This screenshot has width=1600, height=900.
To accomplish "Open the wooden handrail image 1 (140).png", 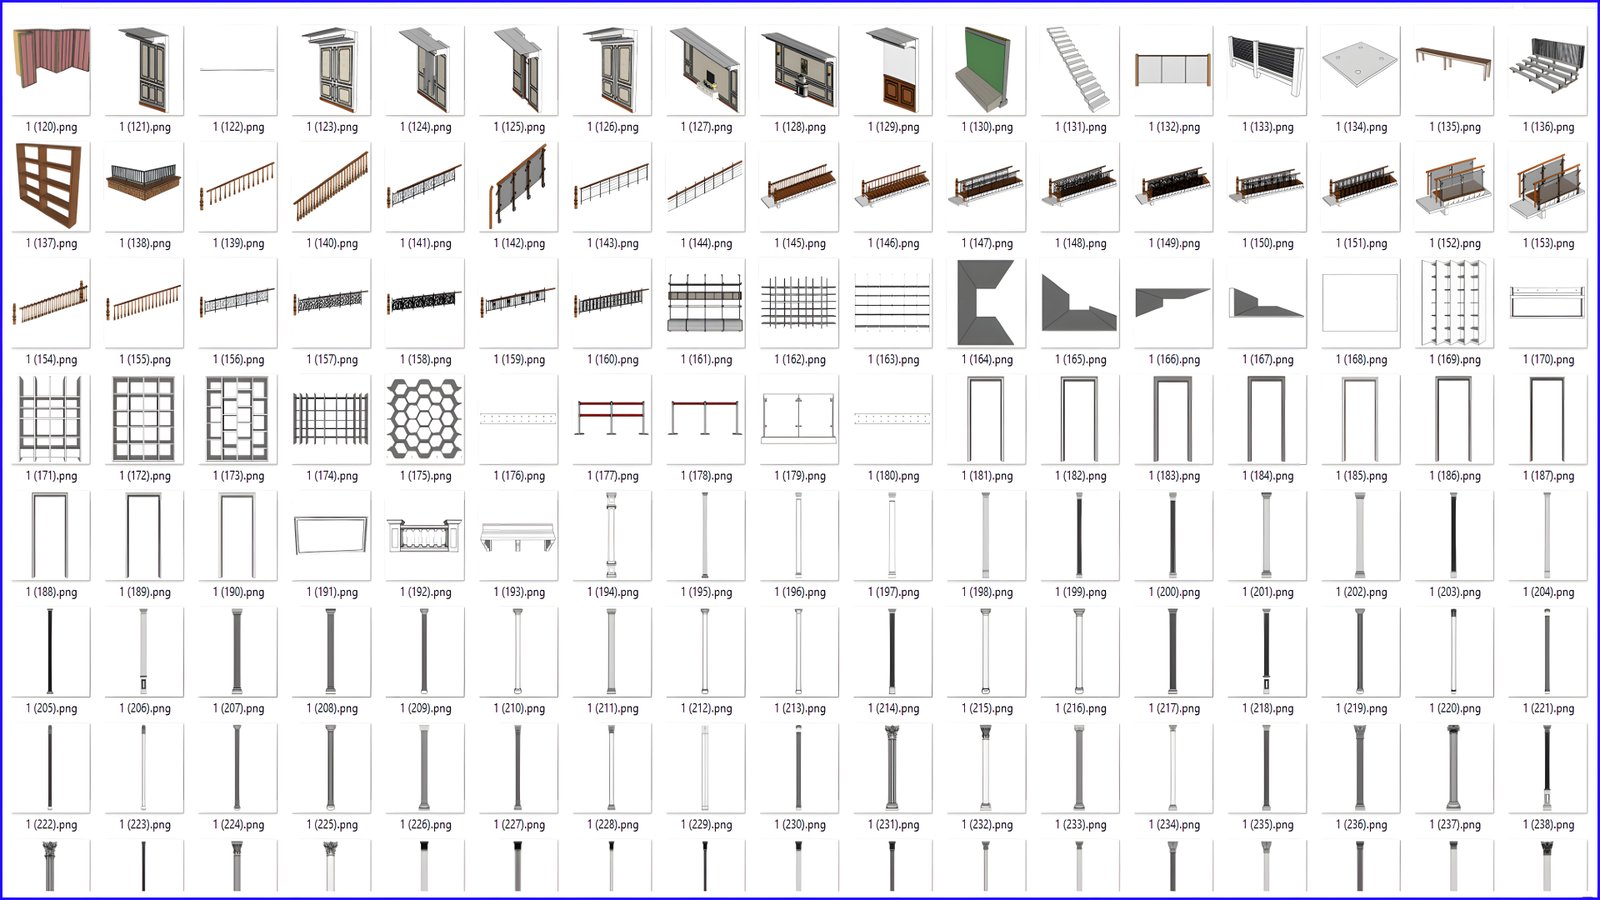I will (331, 186).
